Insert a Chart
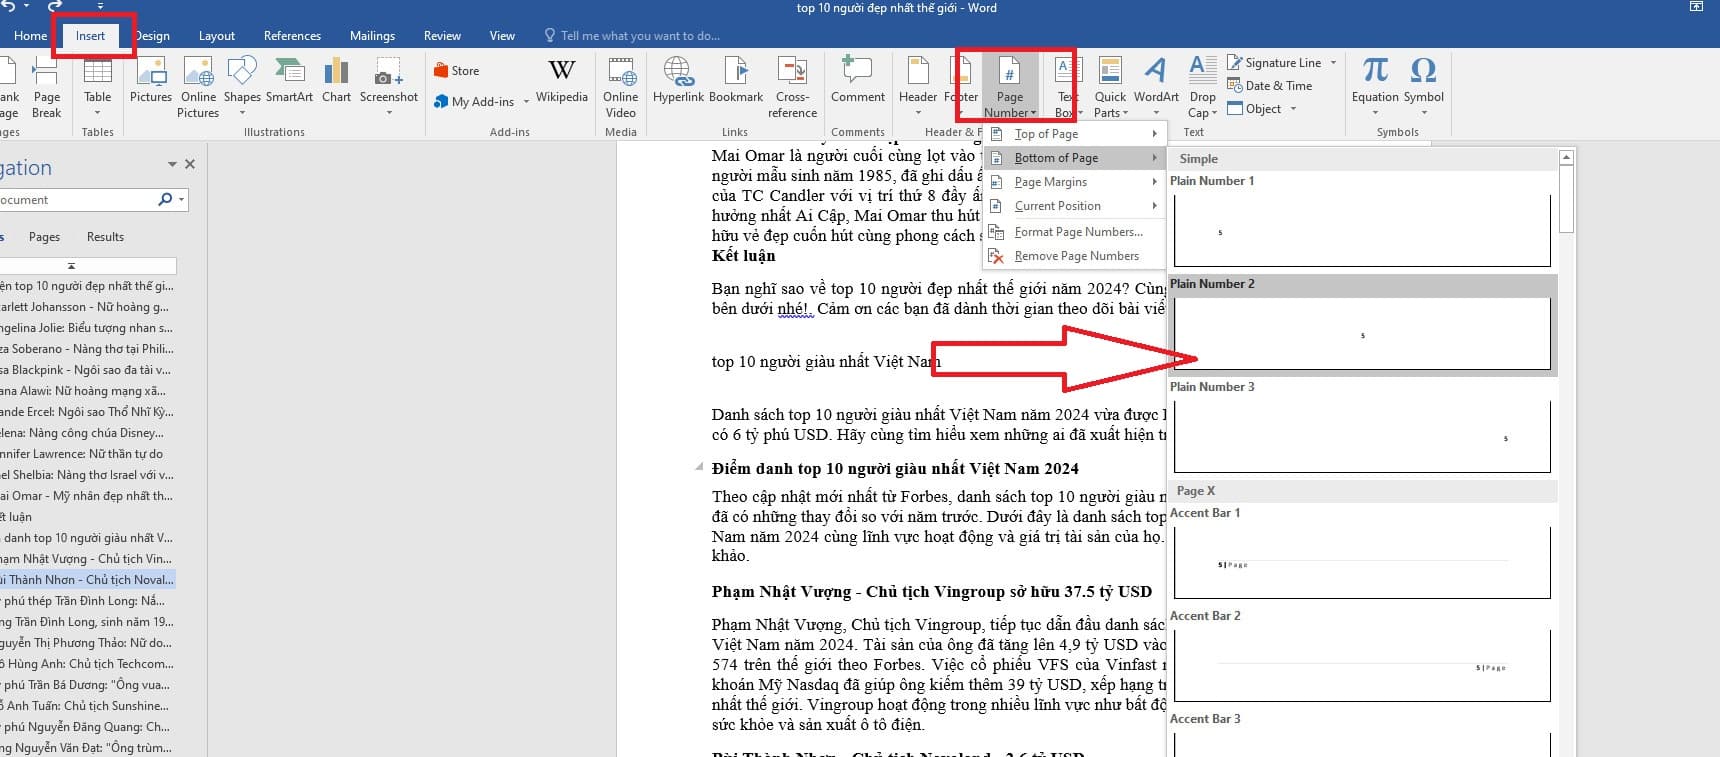Image resolution: width=1720 pixels, height=757 pixels. pyautogui.click(x=336, y=82)
